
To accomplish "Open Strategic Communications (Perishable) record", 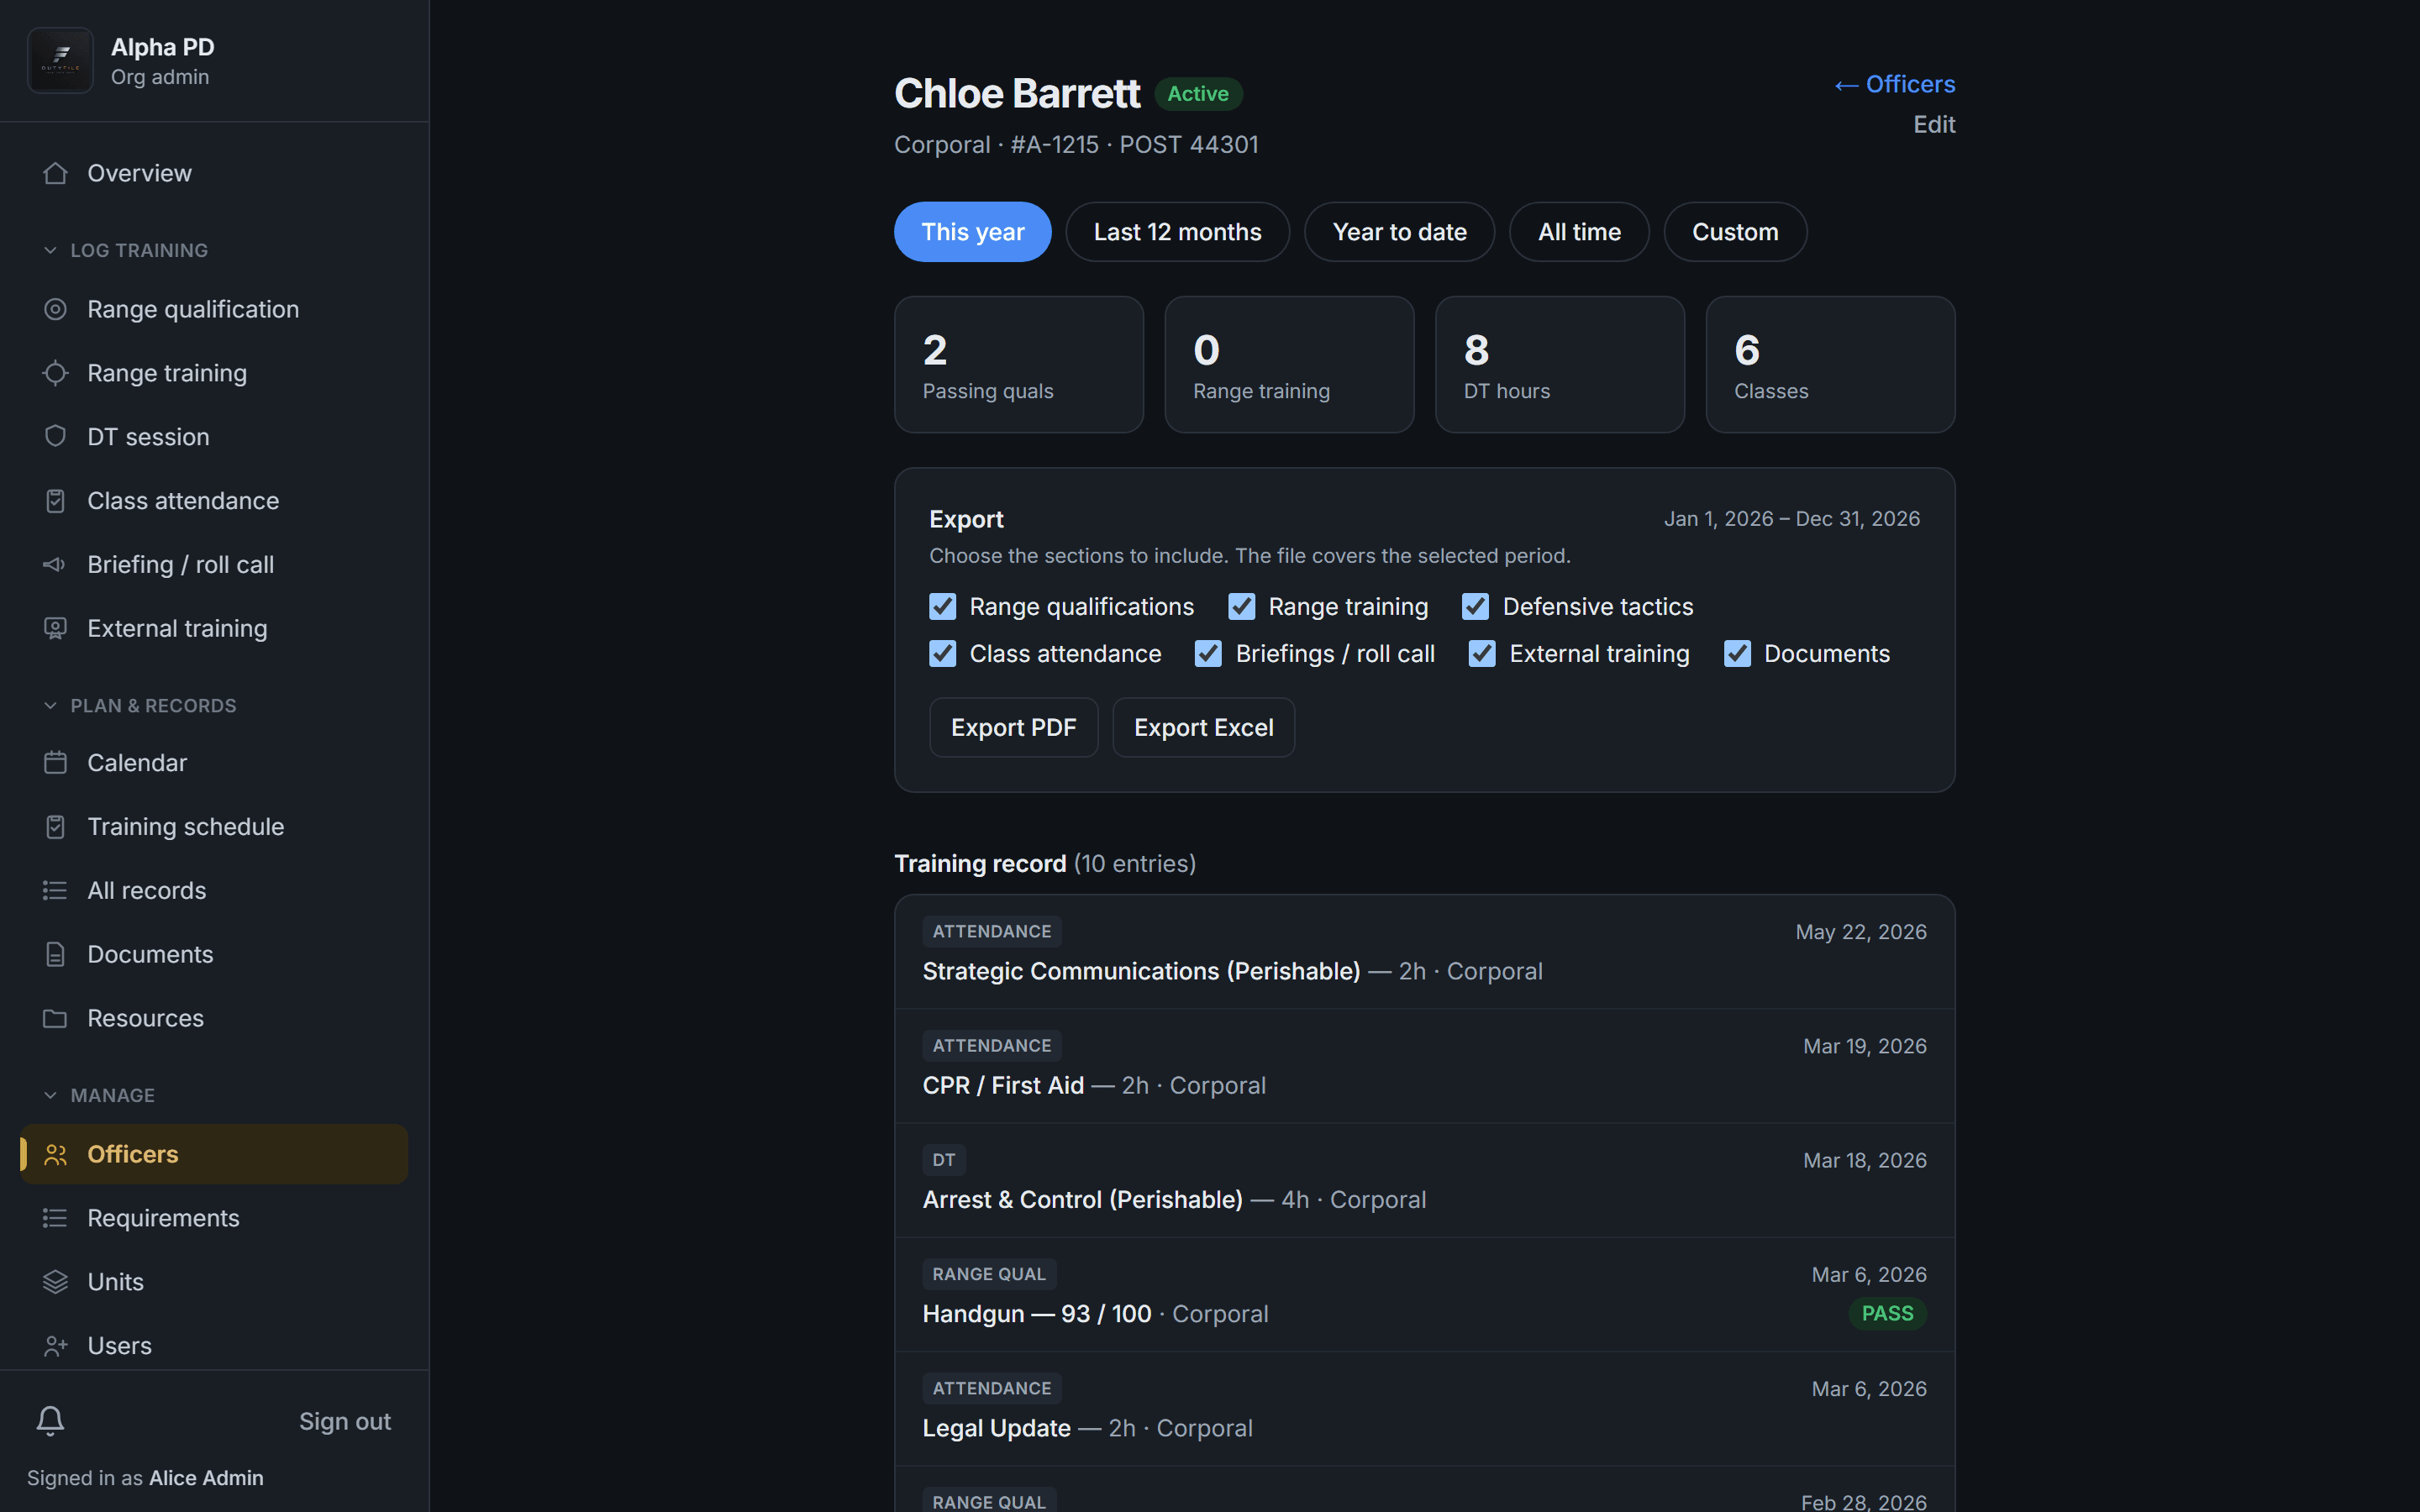I will [x=1424, y=952].
